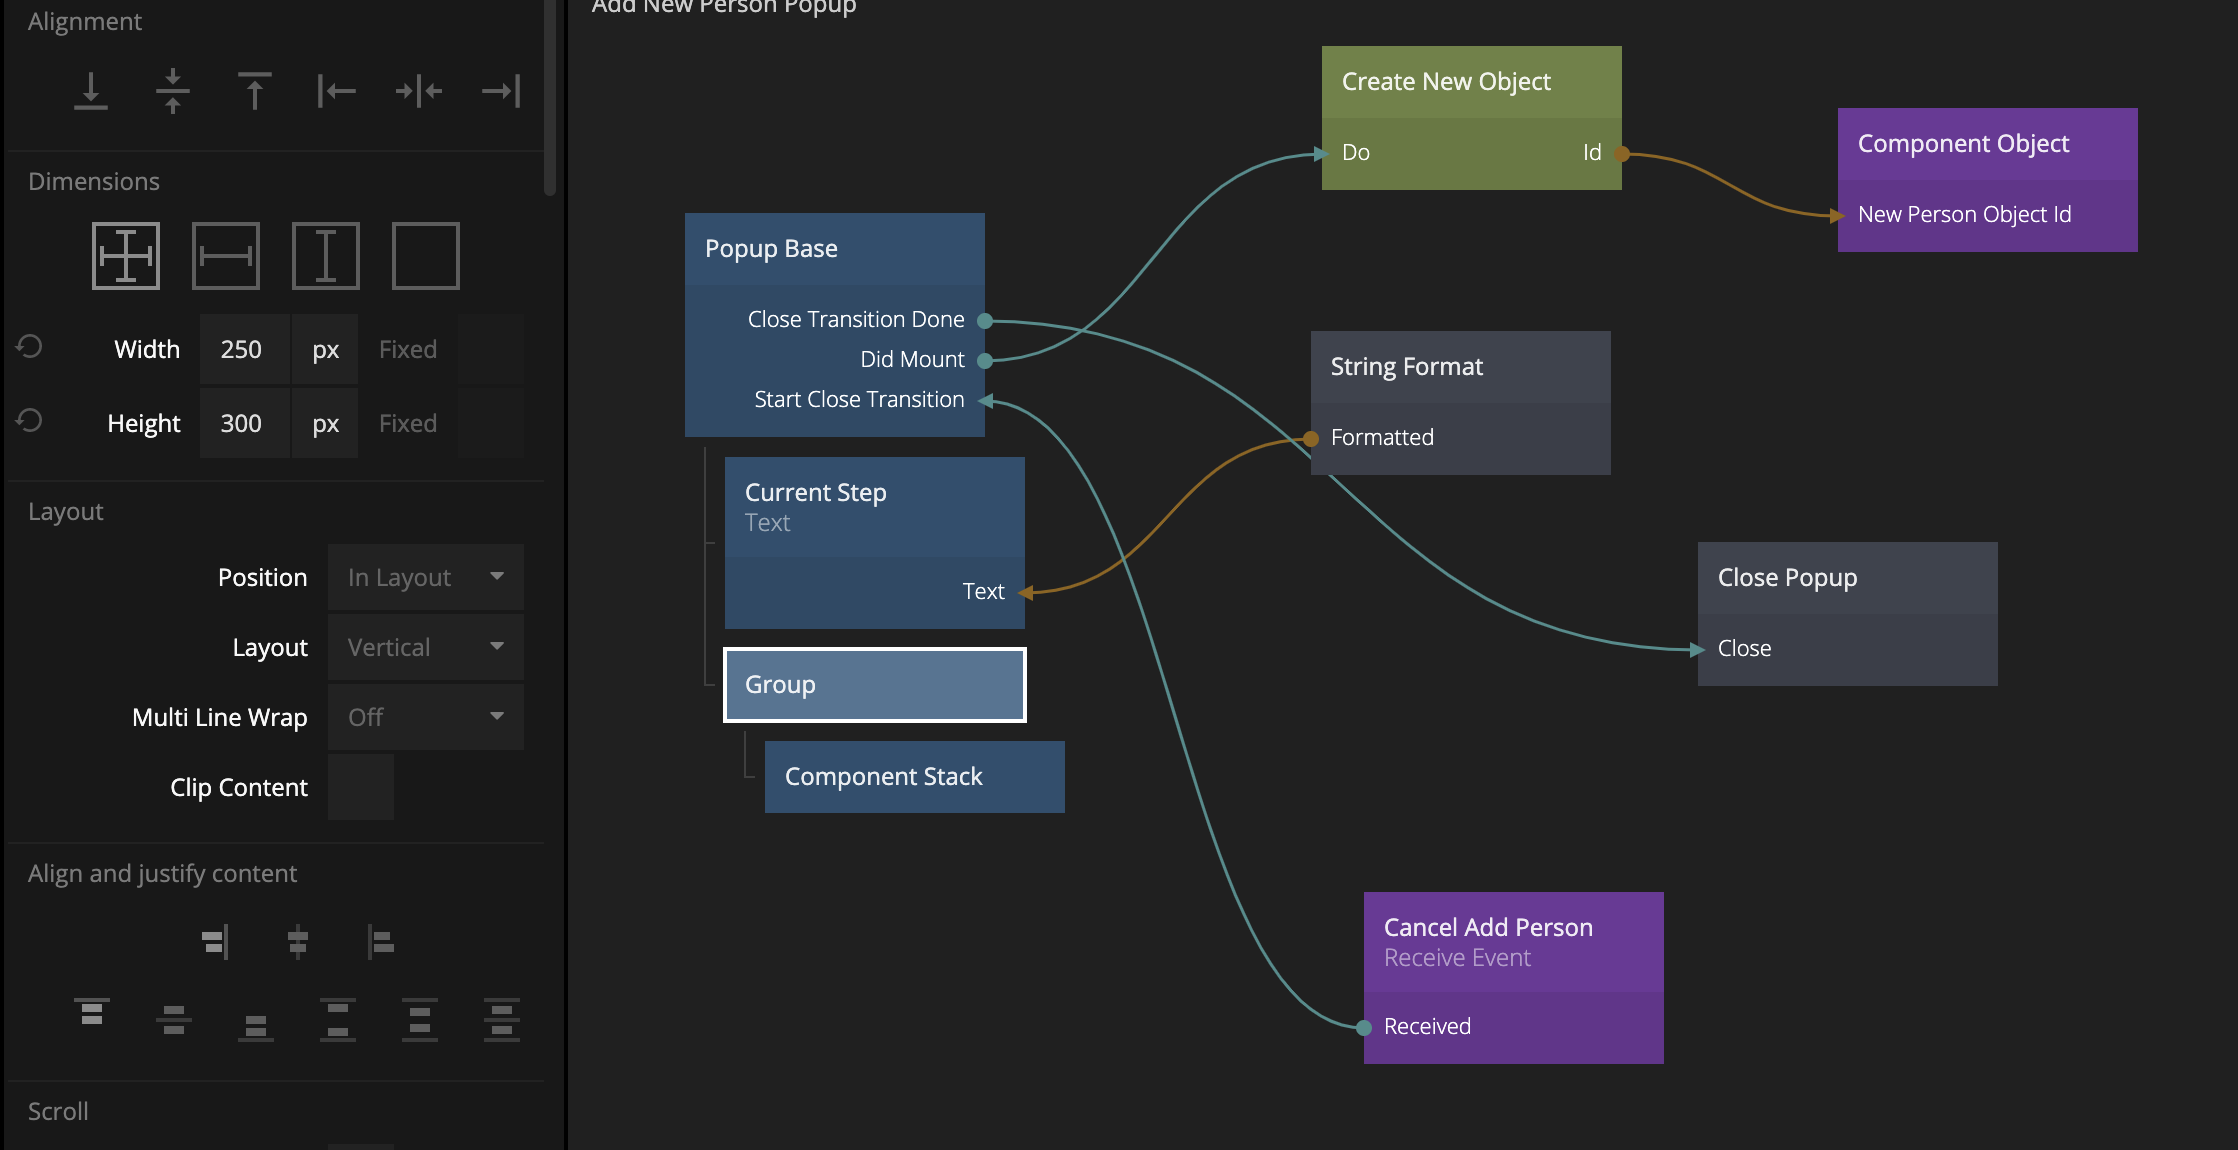Image resolution: width=2238 pixels, height=1150 pixels.
Task: Pick the space-between vertical justify icon
Action: pyautogui.click(x=338, y=1019)
